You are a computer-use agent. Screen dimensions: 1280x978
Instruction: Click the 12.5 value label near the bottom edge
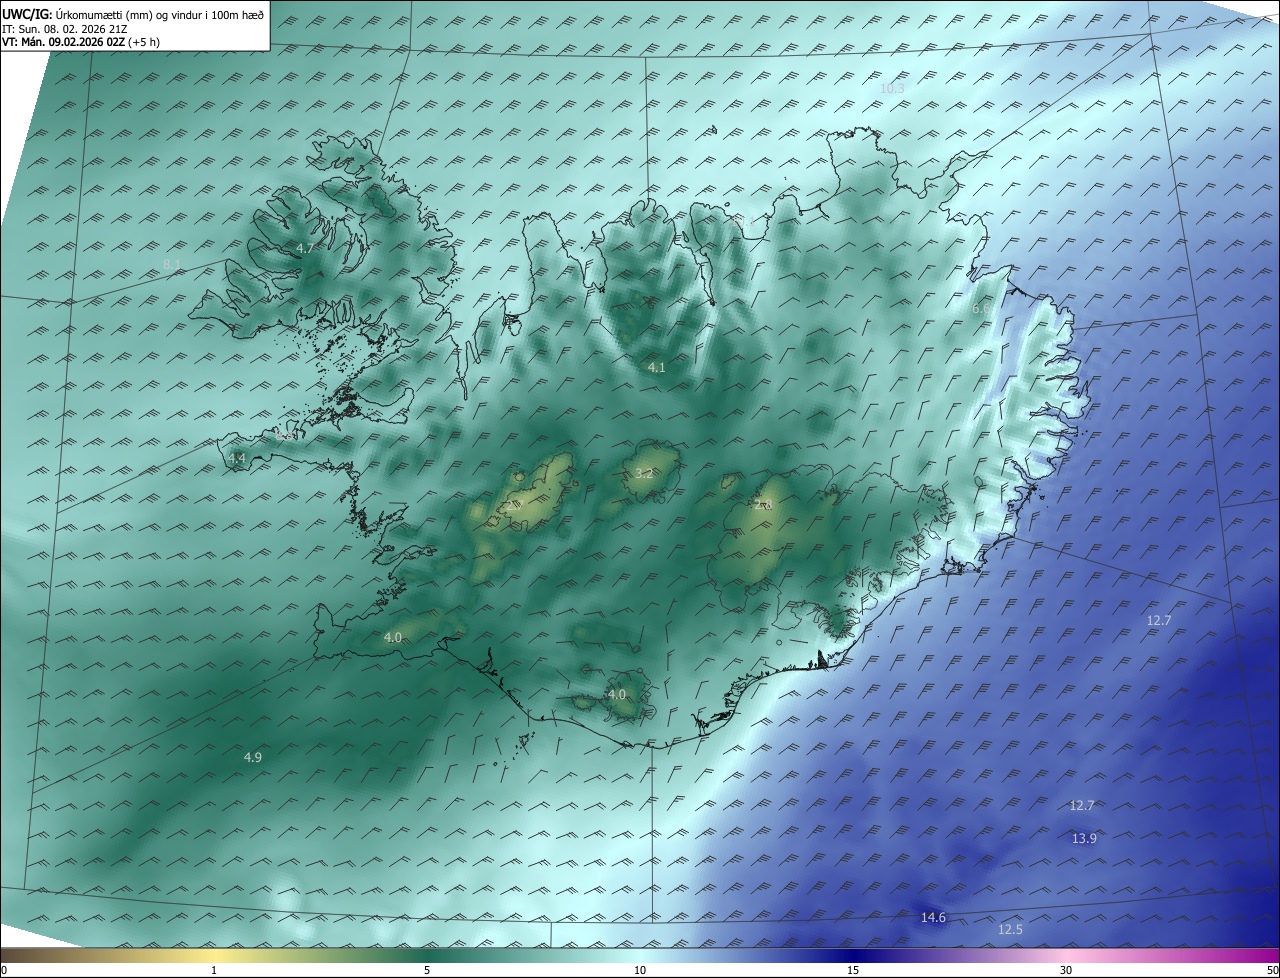(x=1010, y=929)
